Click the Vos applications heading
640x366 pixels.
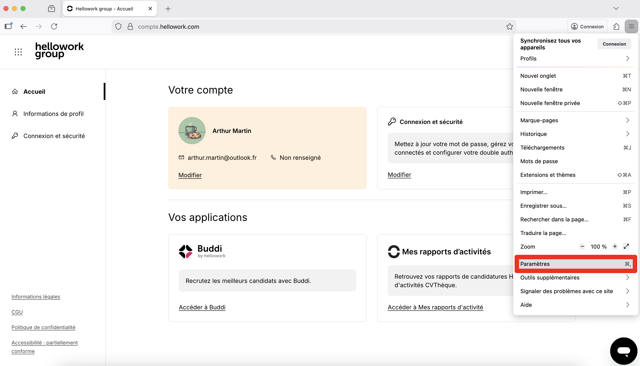pos(208,217)
